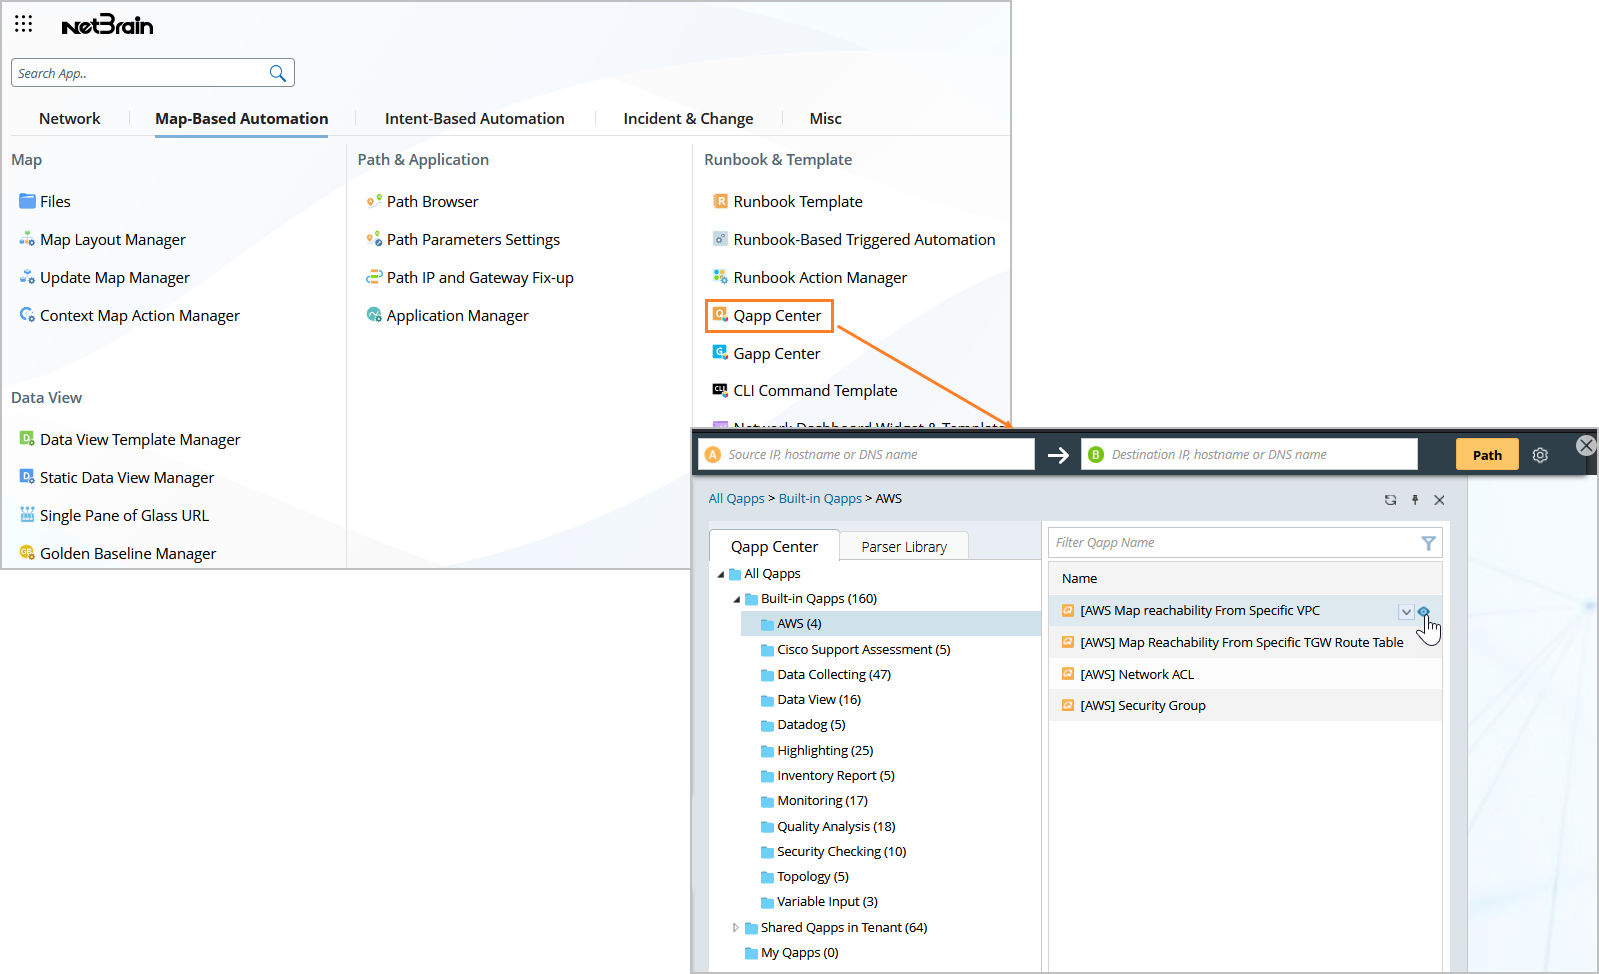The height and width of the screenshot is (974, 1599).
Task: Click the Path Parameters Settings icon
Action: [x=374, y=239]
